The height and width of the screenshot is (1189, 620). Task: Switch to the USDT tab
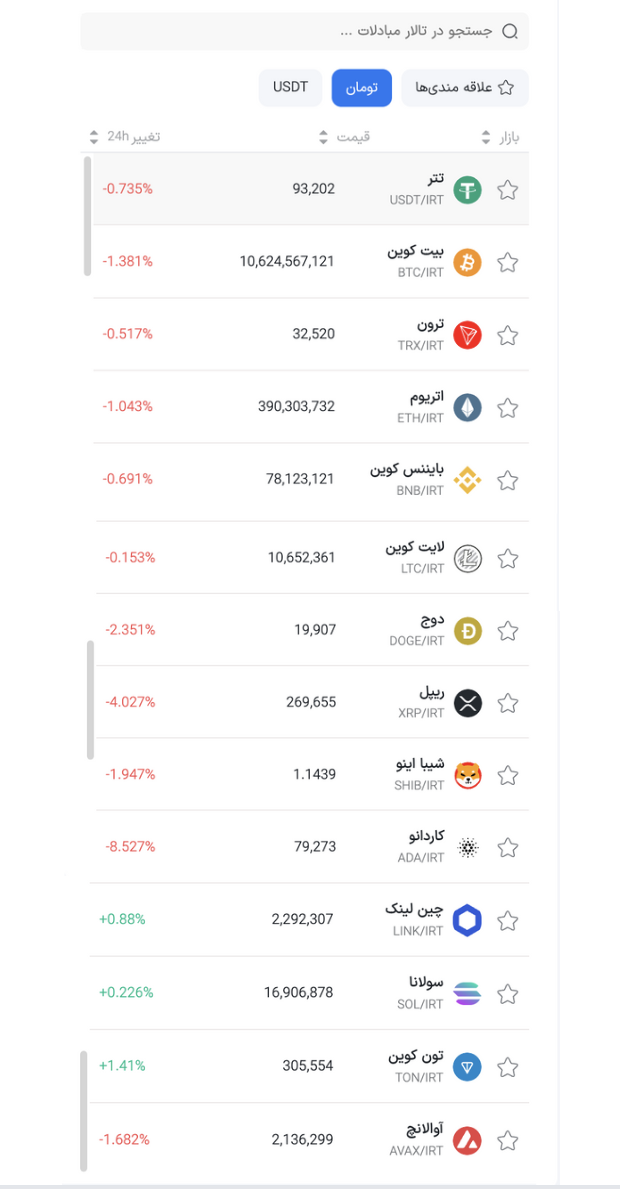pyautogui.click(x=290, y=87)
